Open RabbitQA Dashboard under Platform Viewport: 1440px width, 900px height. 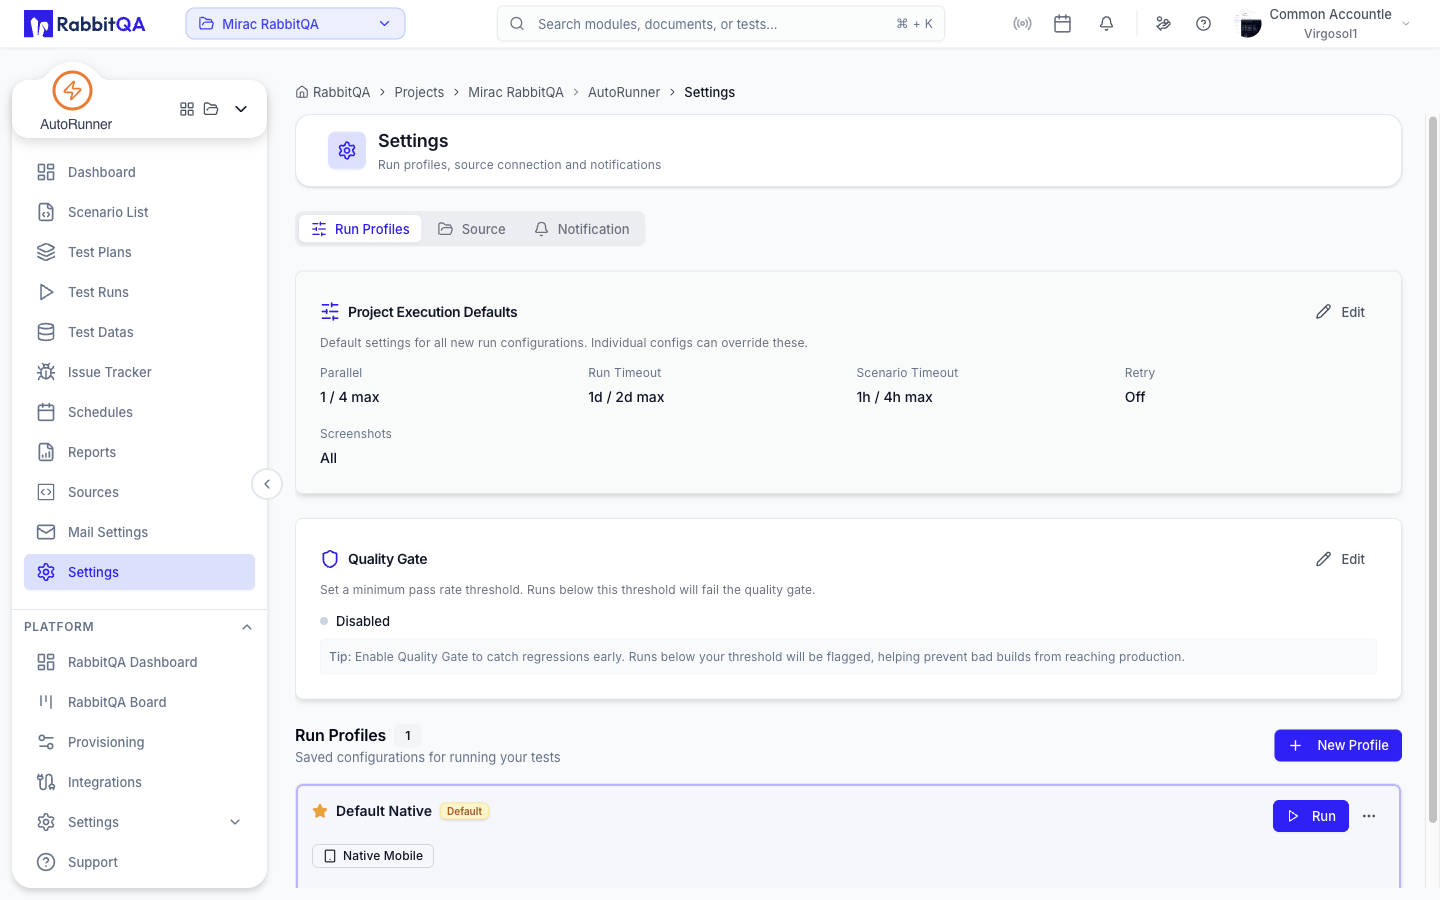pyautogui.click(x=139, y=662)
